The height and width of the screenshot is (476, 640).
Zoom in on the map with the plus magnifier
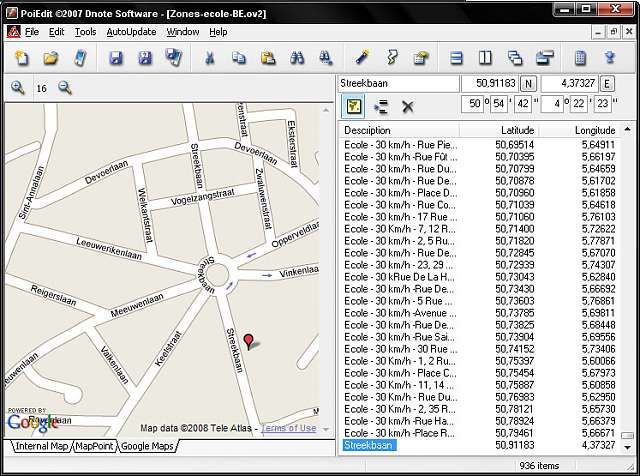(x=18, y=88)
